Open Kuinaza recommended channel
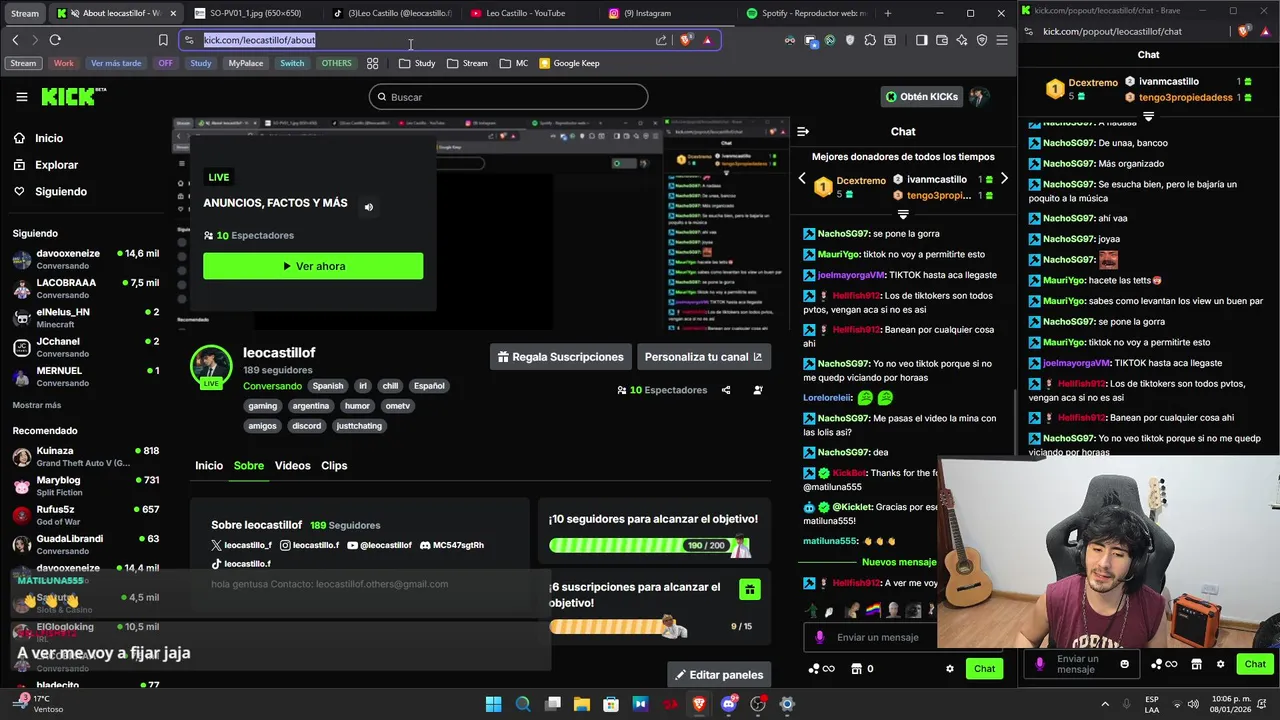This screenshot has width=1280, height=720. (85, 457)
